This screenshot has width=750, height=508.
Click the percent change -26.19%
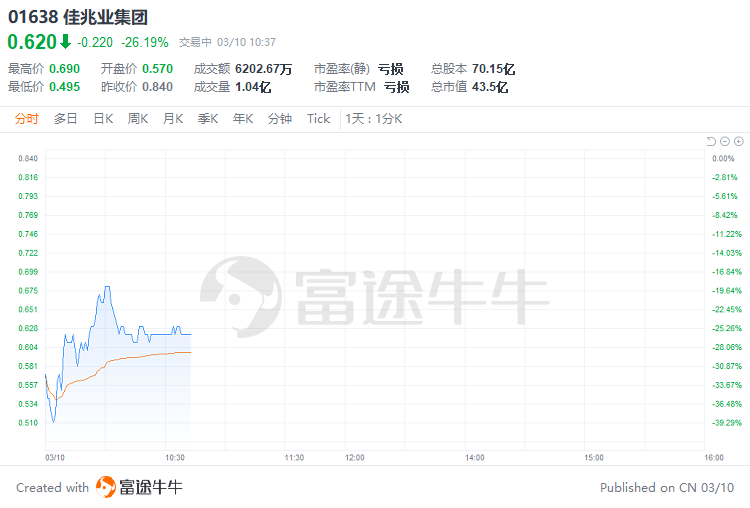click(x=145, y=43)
